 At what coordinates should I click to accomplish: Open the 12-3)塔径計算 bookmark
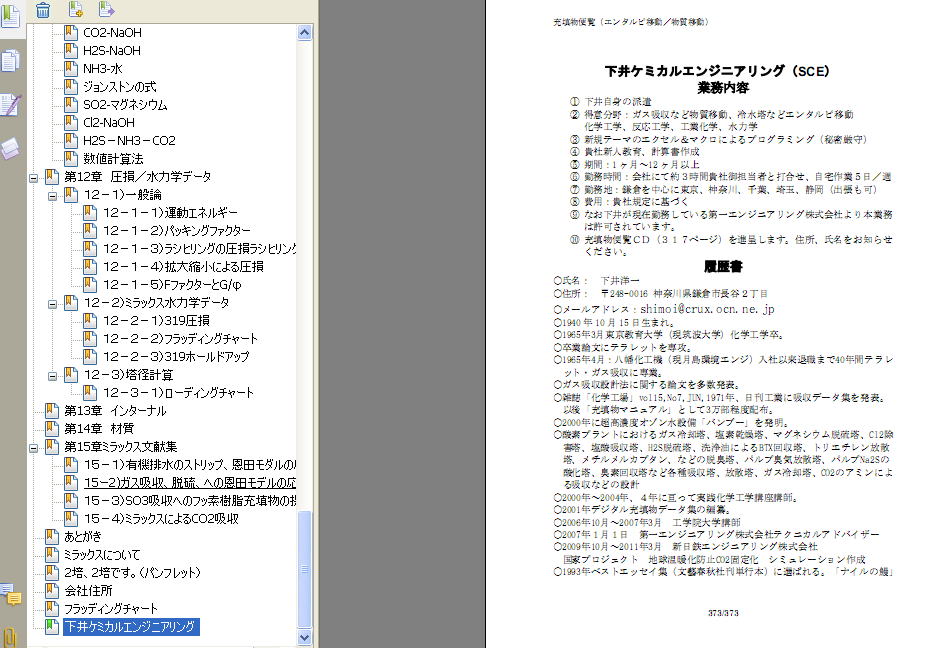[129, 375]
